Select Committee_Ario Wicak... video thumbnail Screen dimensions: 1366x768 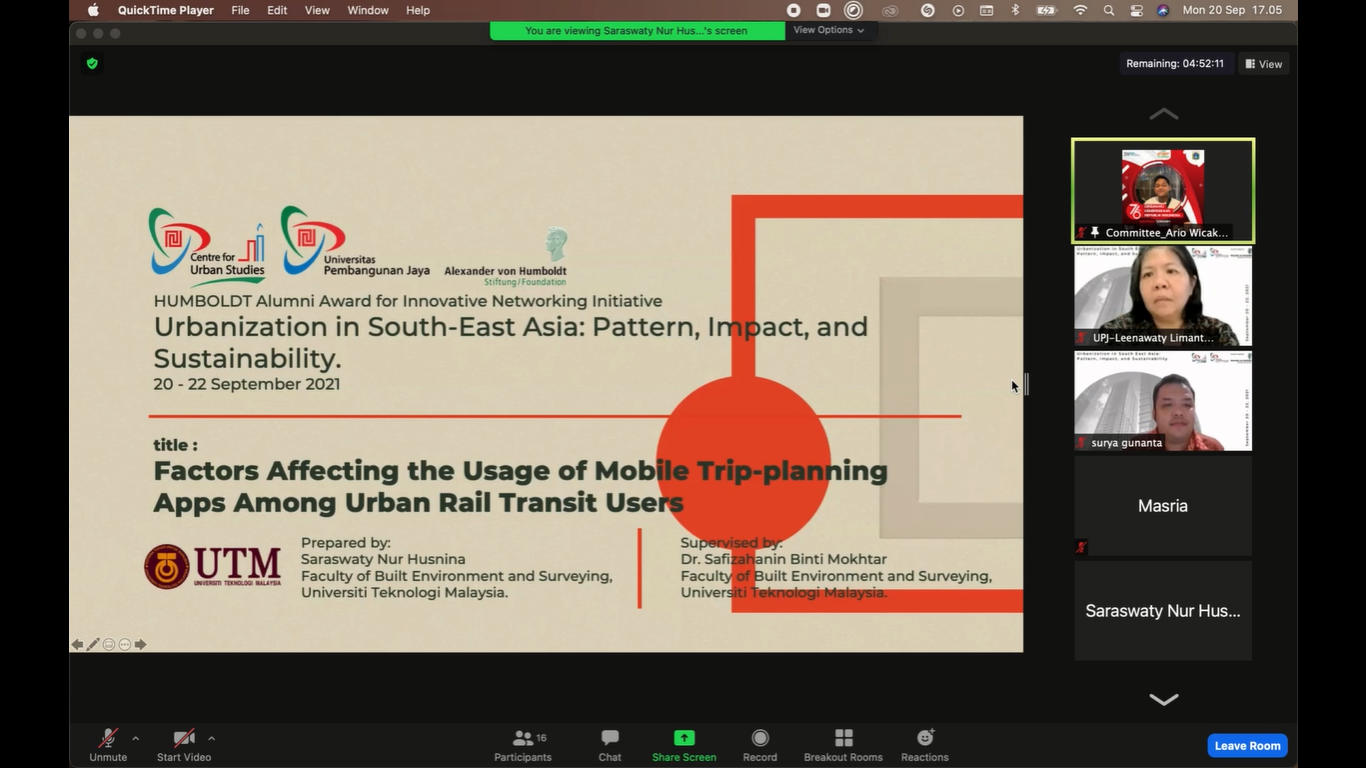pyautogui.click(x=1163, y=190)
